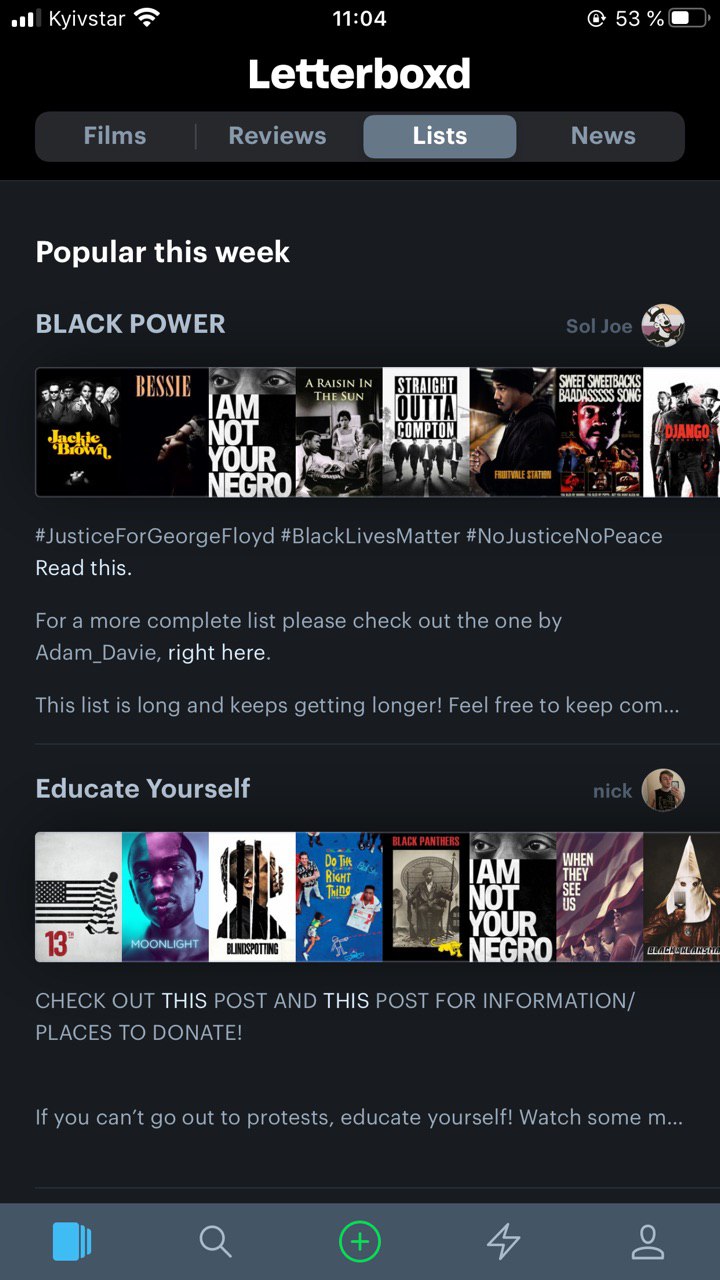Screen dimensions: 720x1280
Task: Switch to the Films tab
Action: tap(115, 136)
